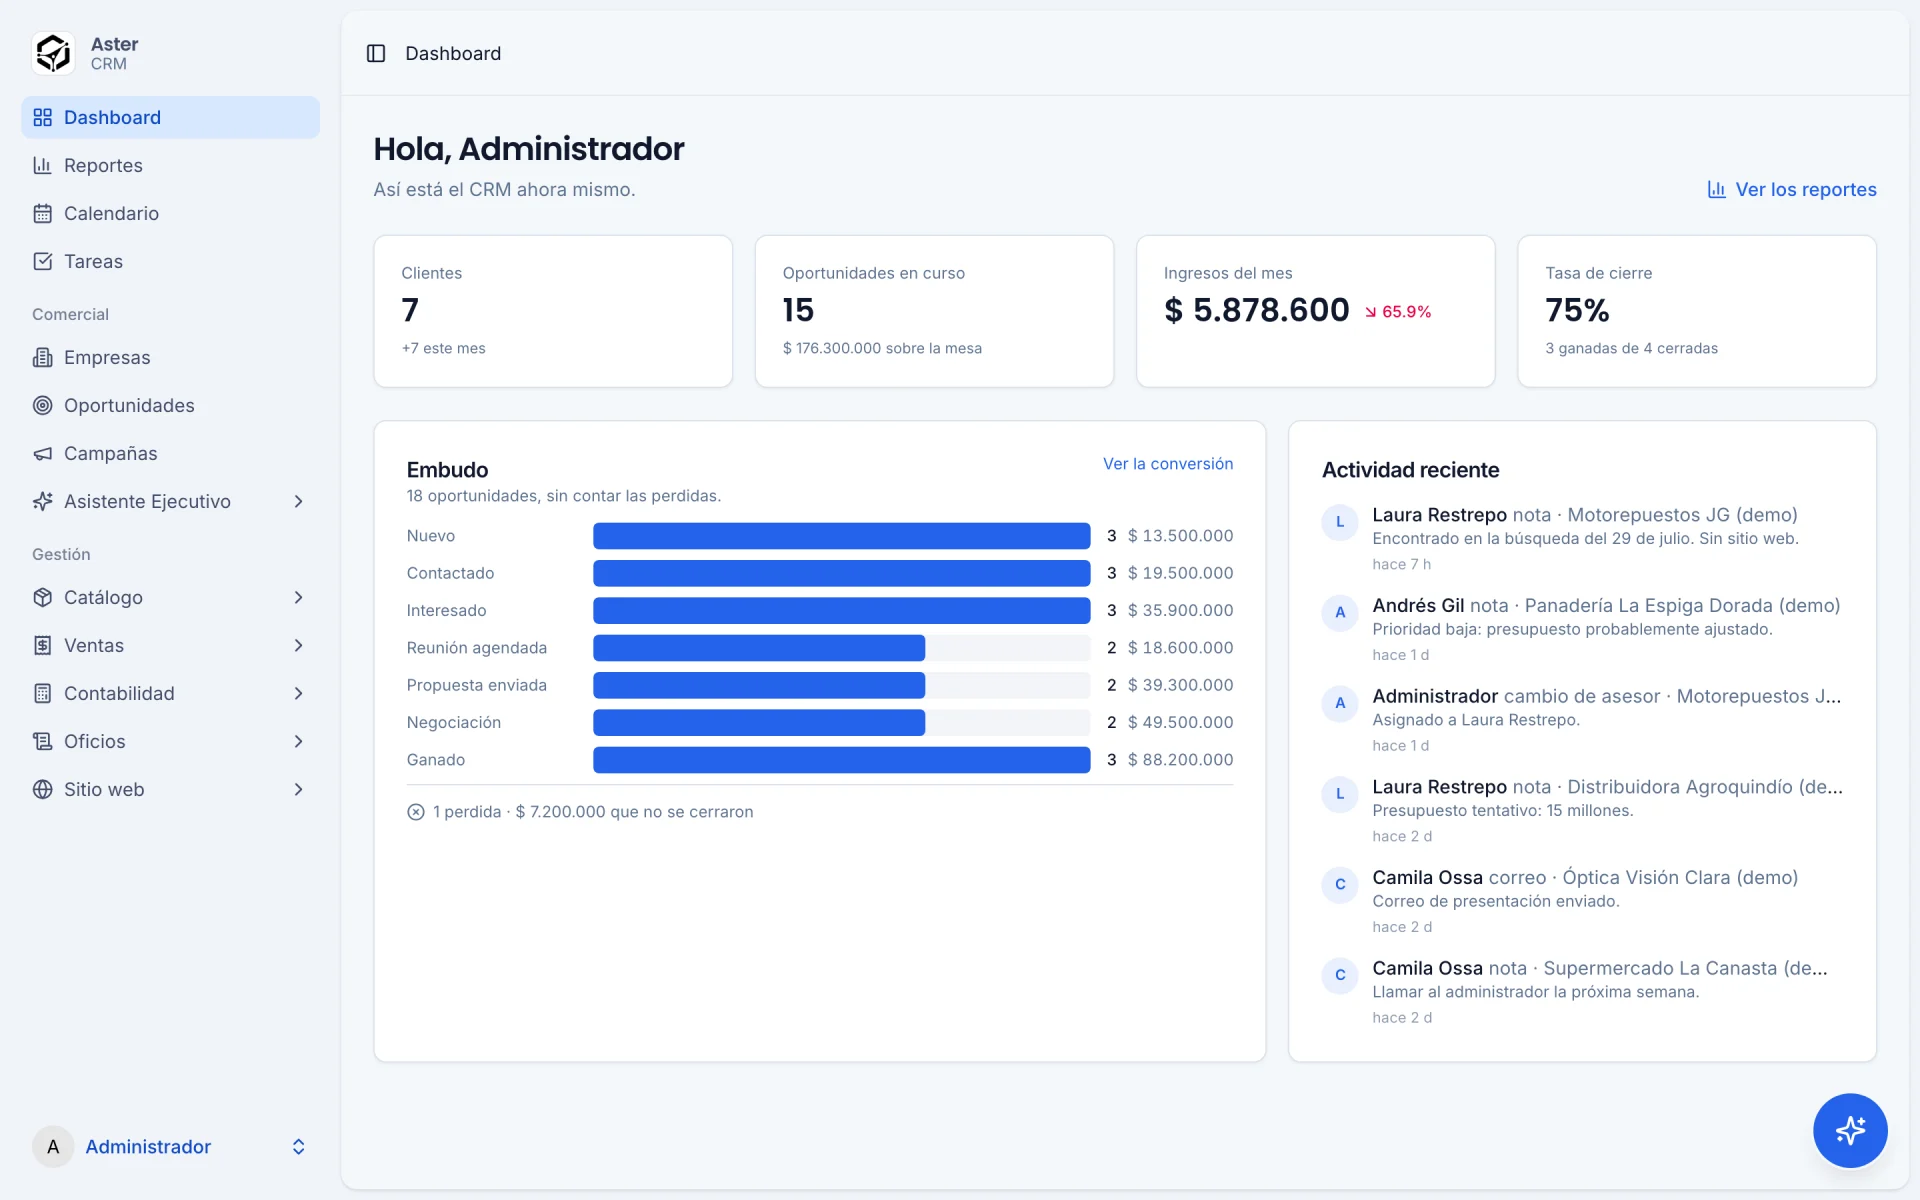Click the Contabilidad calculator icon
Image resolution: width=1920 pixels, height=1200 pixels.
click(42, 693)
